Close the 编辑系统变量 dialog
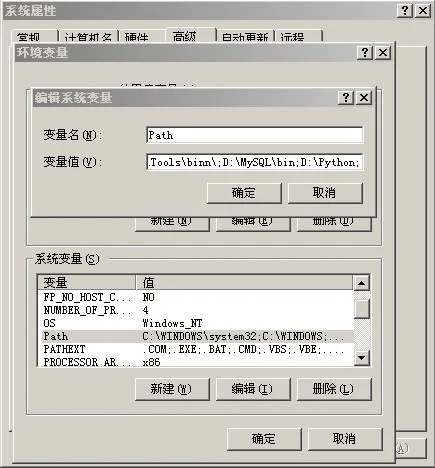The width and height of the screenshot is (435, 468). [364, 98]
